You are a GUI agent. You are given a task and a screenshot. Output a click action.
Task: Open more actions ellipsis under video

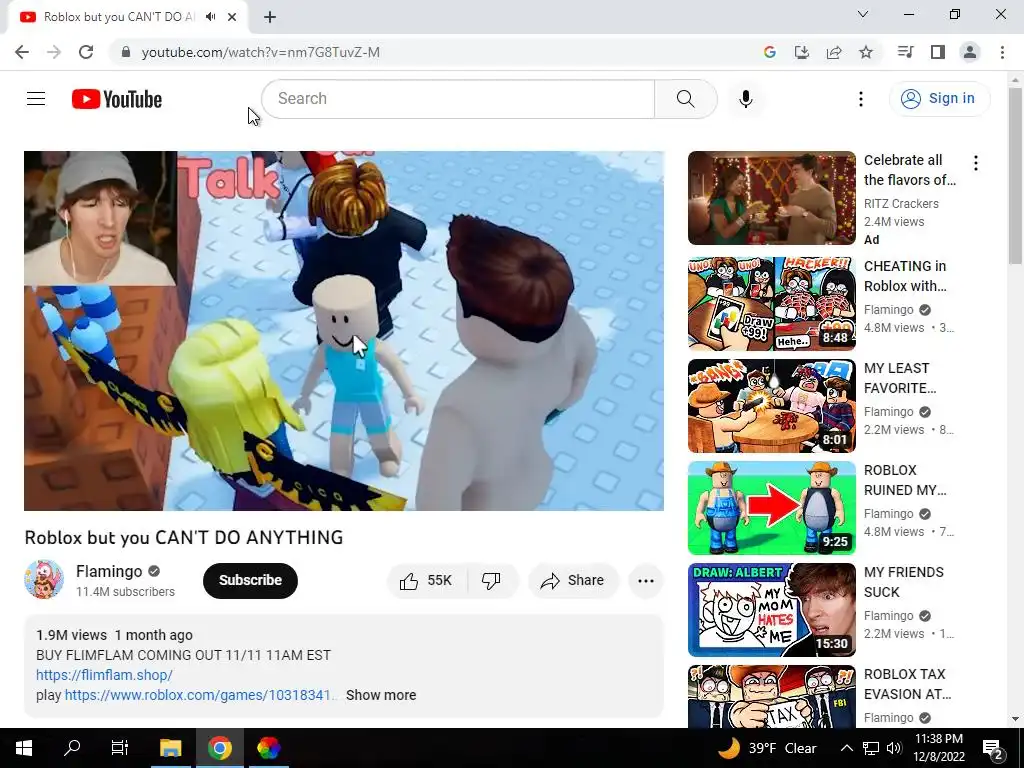[646, 581]
